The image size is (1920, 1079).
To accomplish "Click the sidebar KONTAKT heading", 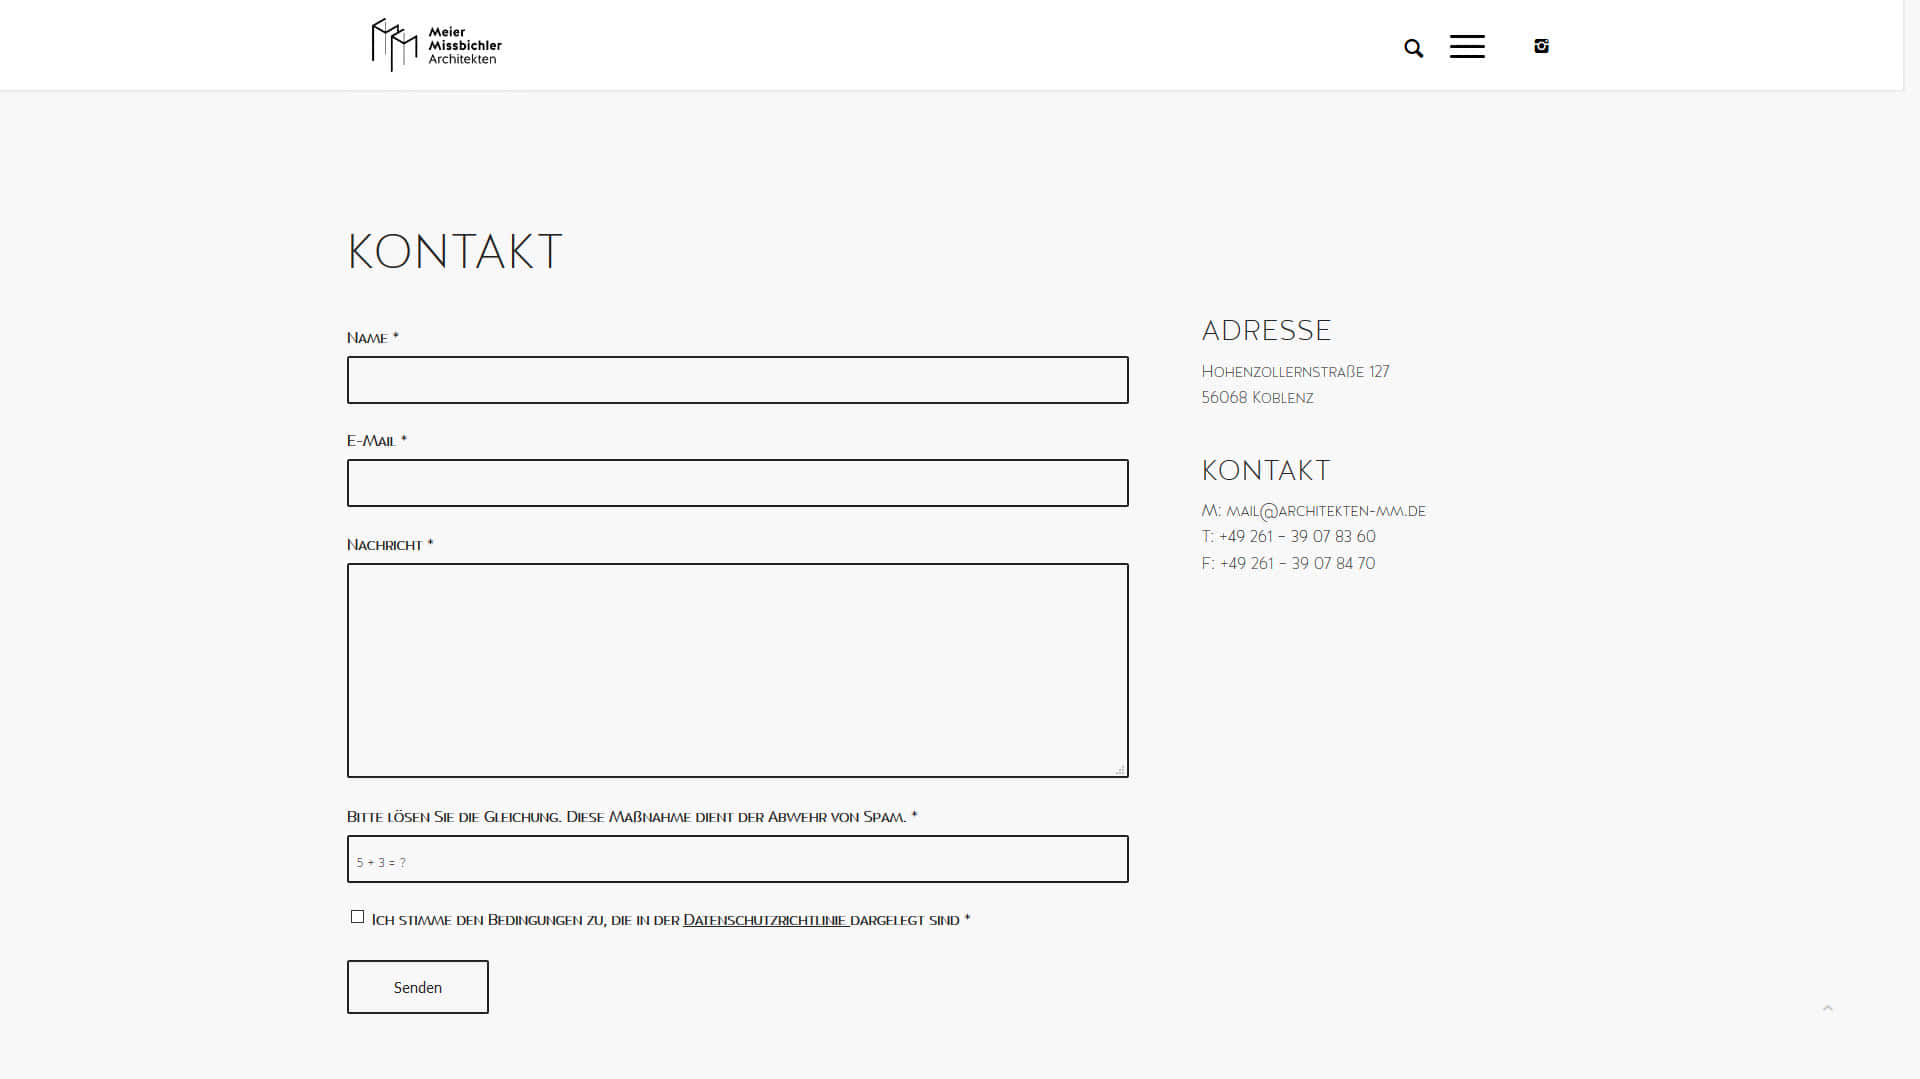I will pyautogui.click(x=1266, y=471).
